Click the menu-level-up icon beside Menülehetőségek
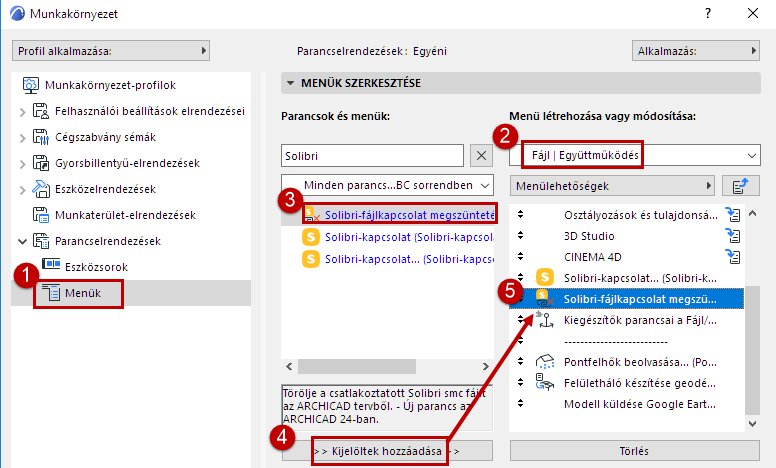Viewport: 776px width, 468px height. point(741,185)
